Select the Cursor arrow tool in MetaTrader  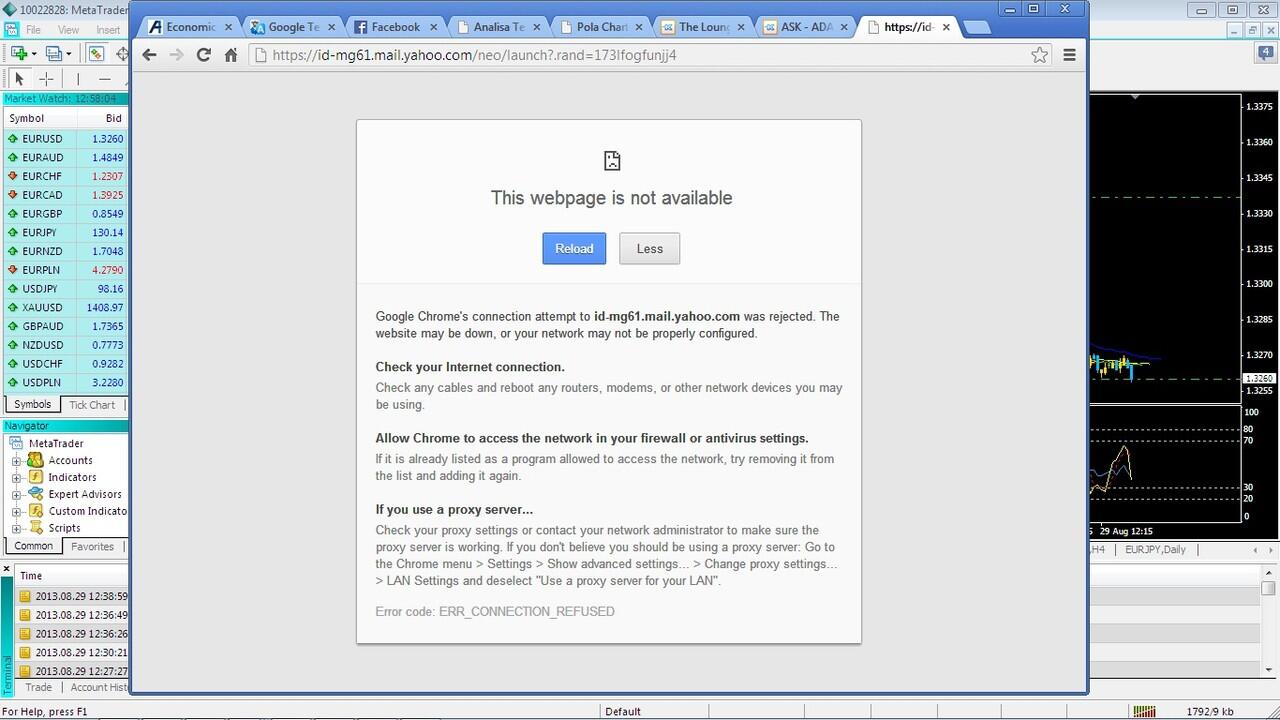tap(19, 79)
